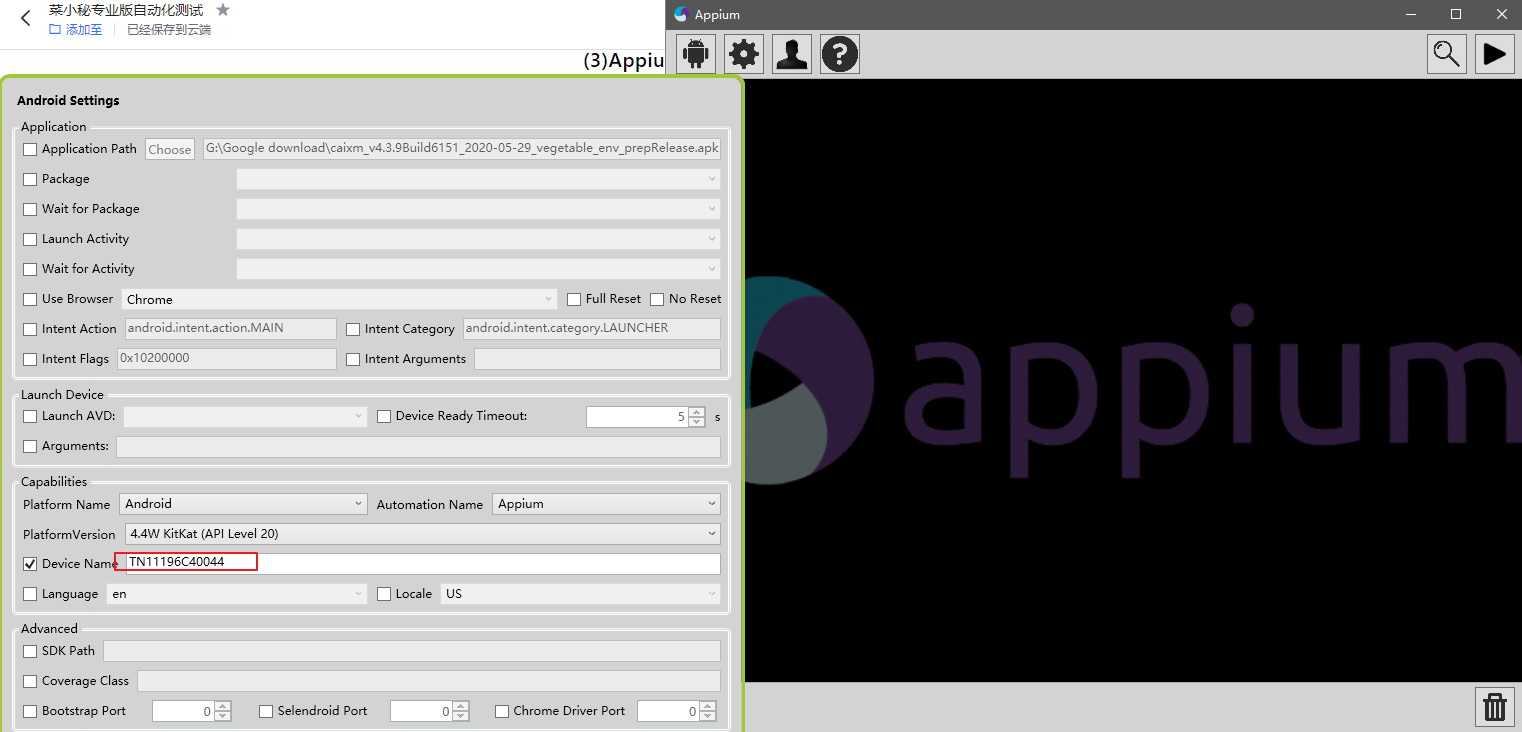Enable the Wait for Package checkbox

(30, 209)
